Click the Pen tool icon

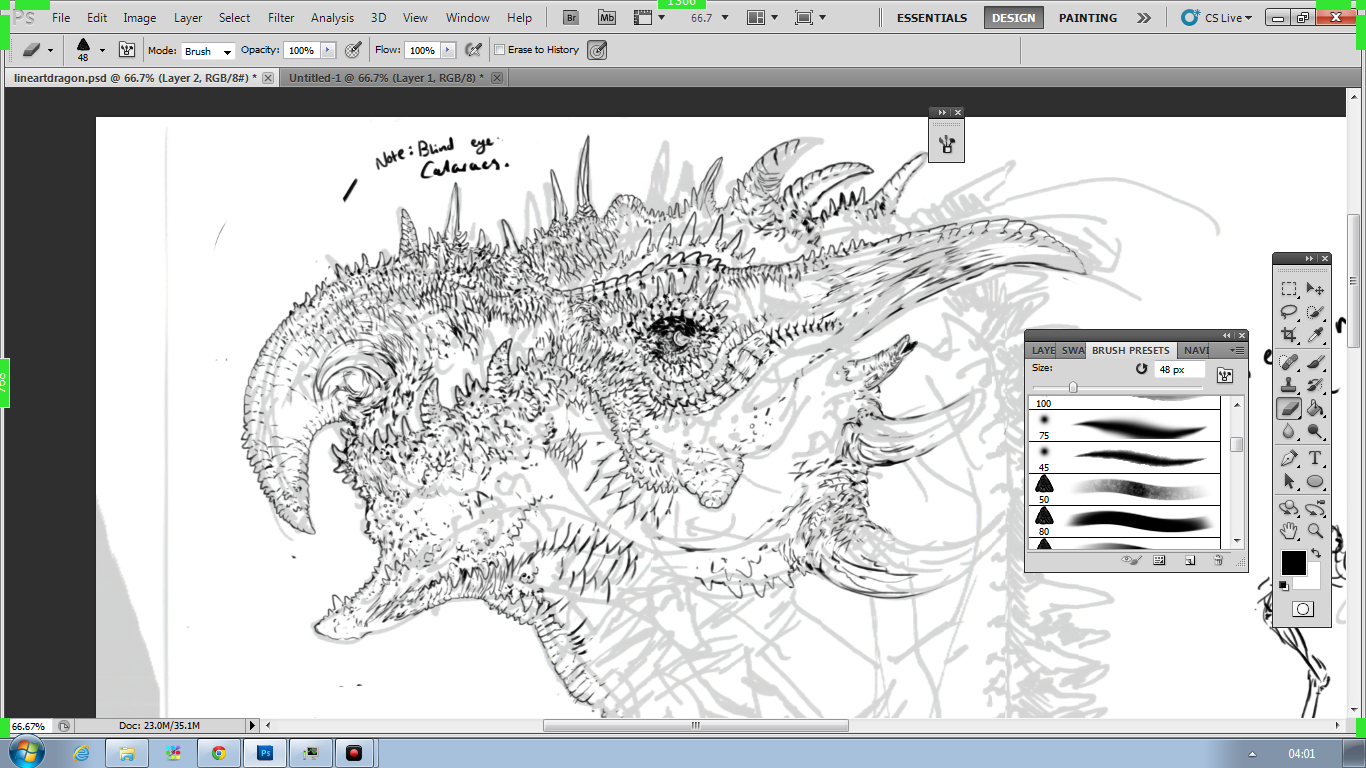coord(1289,458)
